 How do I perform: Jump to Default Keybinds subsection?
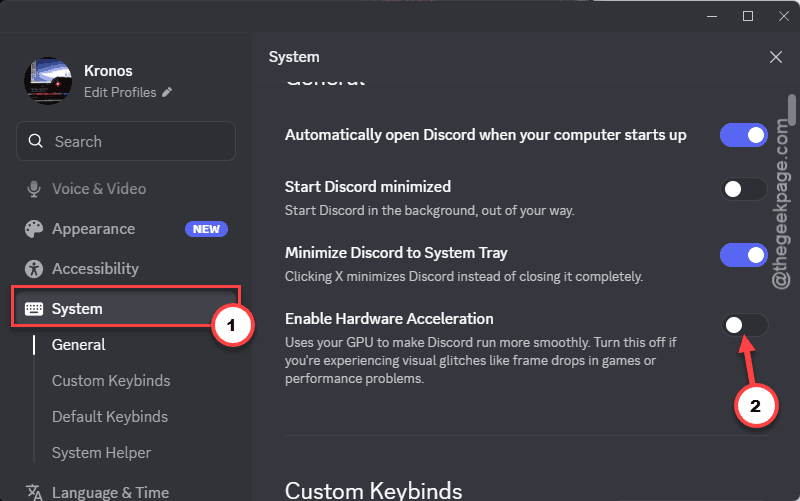tap(110, 417)
